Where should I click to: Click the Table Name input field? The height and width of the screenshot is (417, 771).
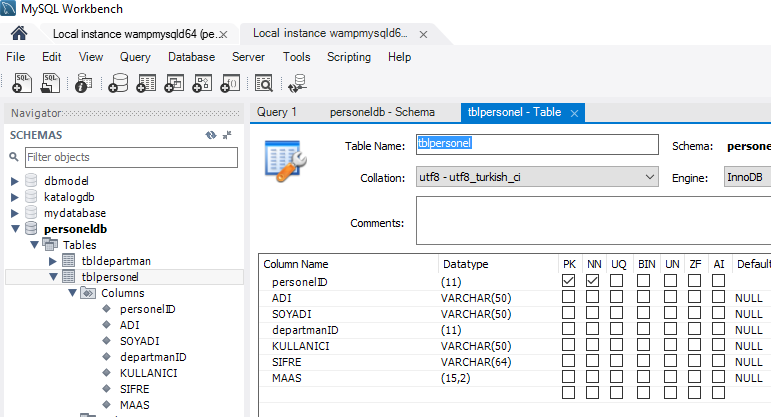[x=537, y=144]
